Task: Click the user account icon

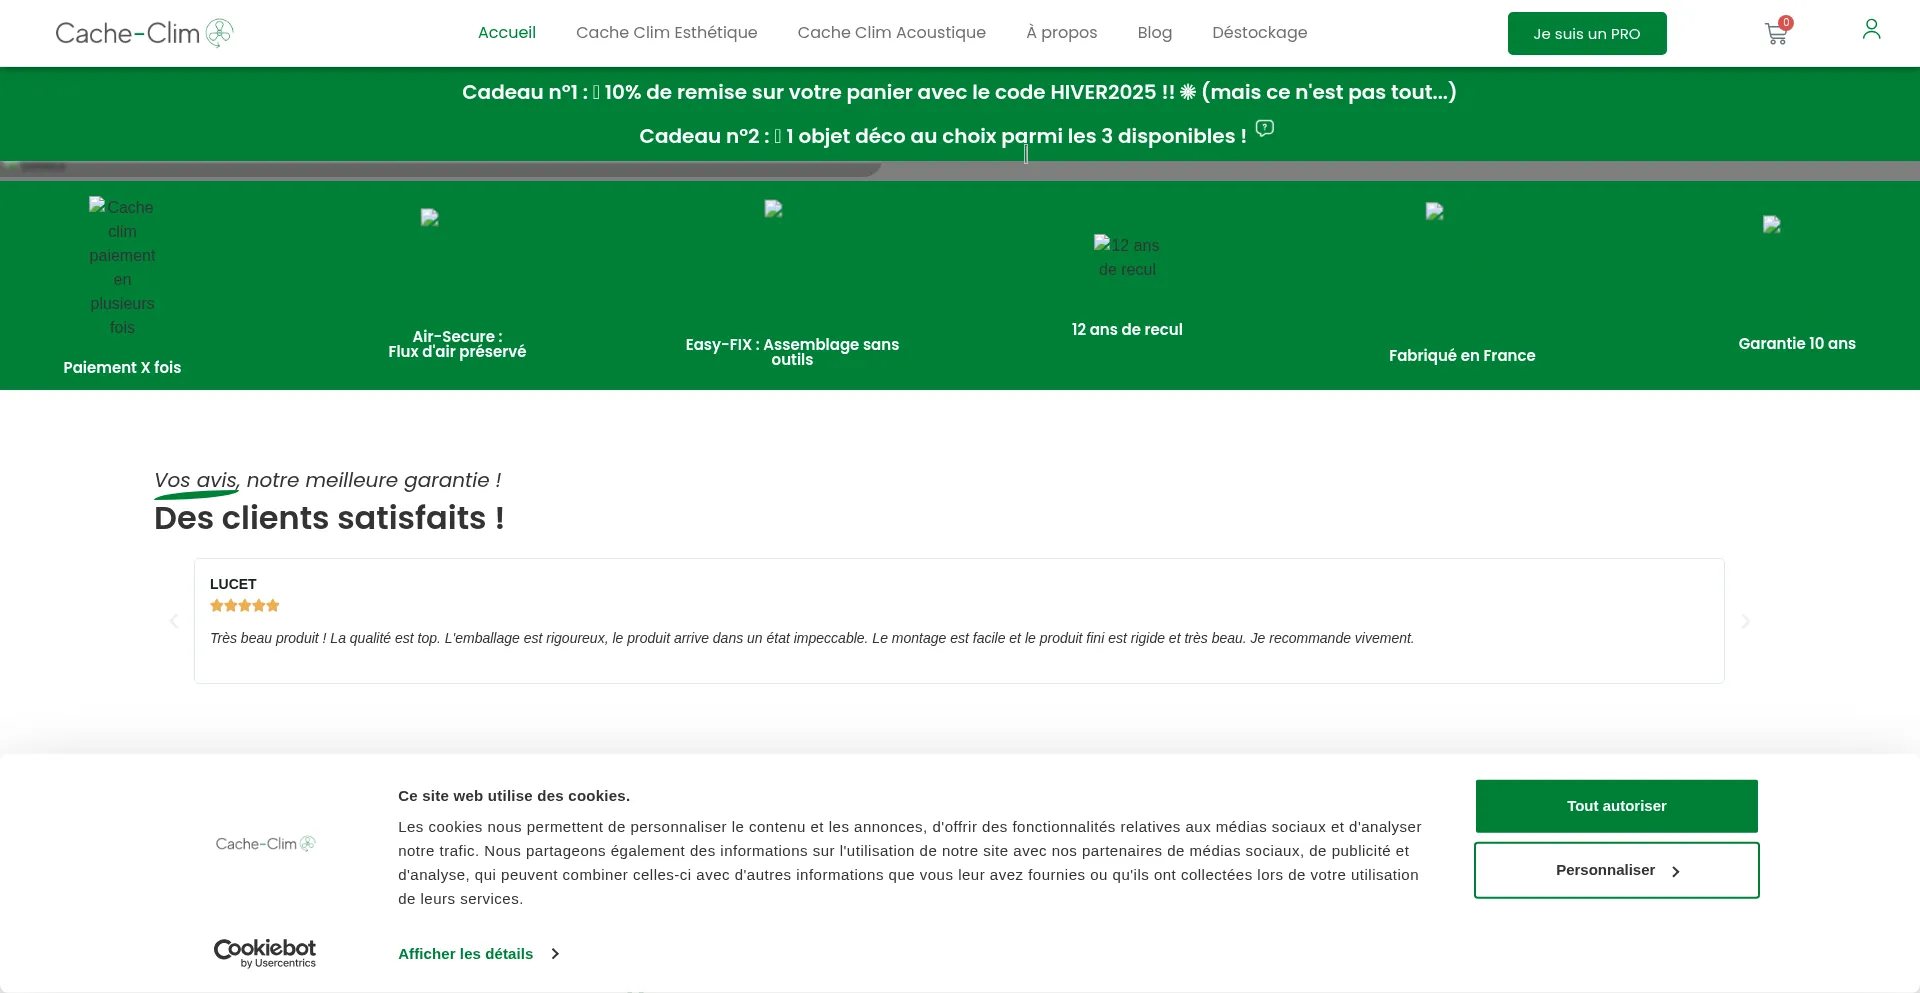Action: pos(1871,30)
